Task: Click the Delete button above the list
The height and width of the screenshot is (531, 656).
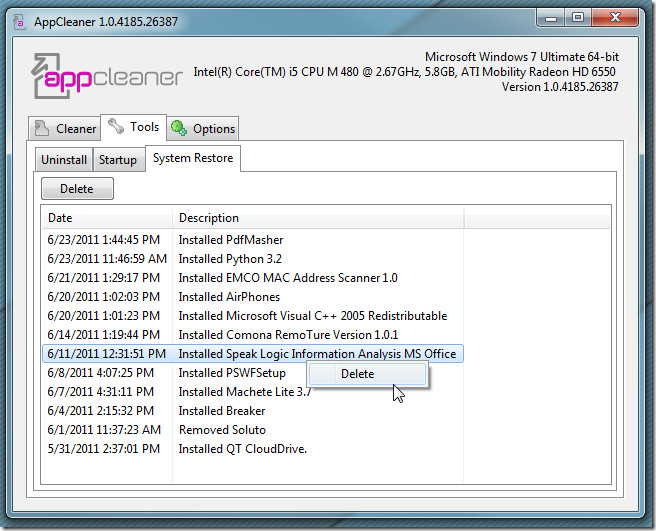Action: click(77, 189)
